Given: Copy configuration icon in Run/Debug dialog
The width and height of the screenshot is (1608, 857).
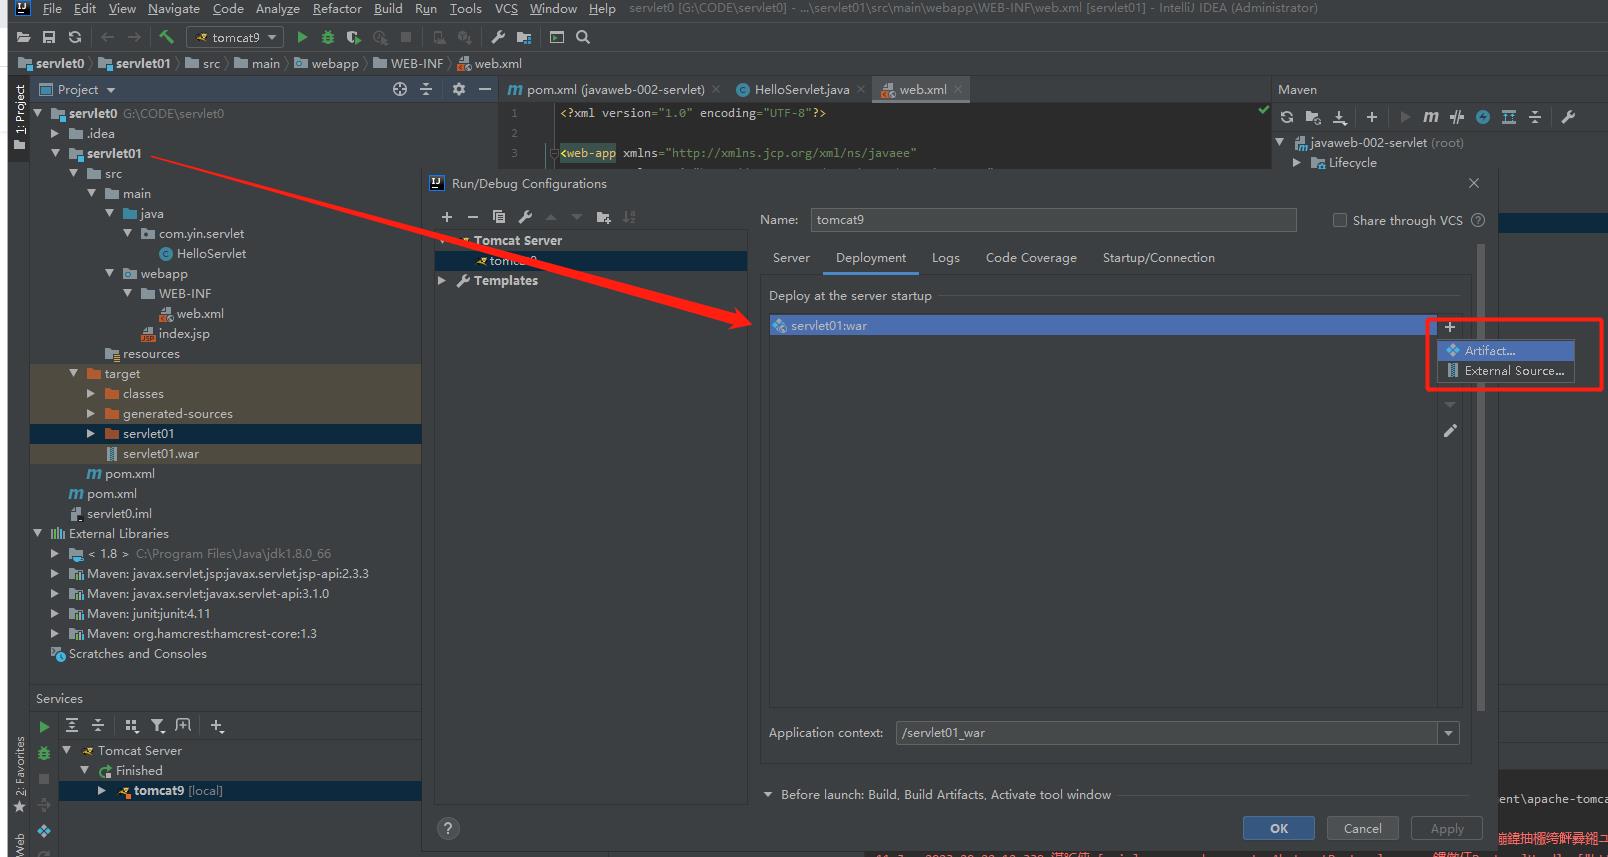Looking at the screenshot, I should [499, 217].
